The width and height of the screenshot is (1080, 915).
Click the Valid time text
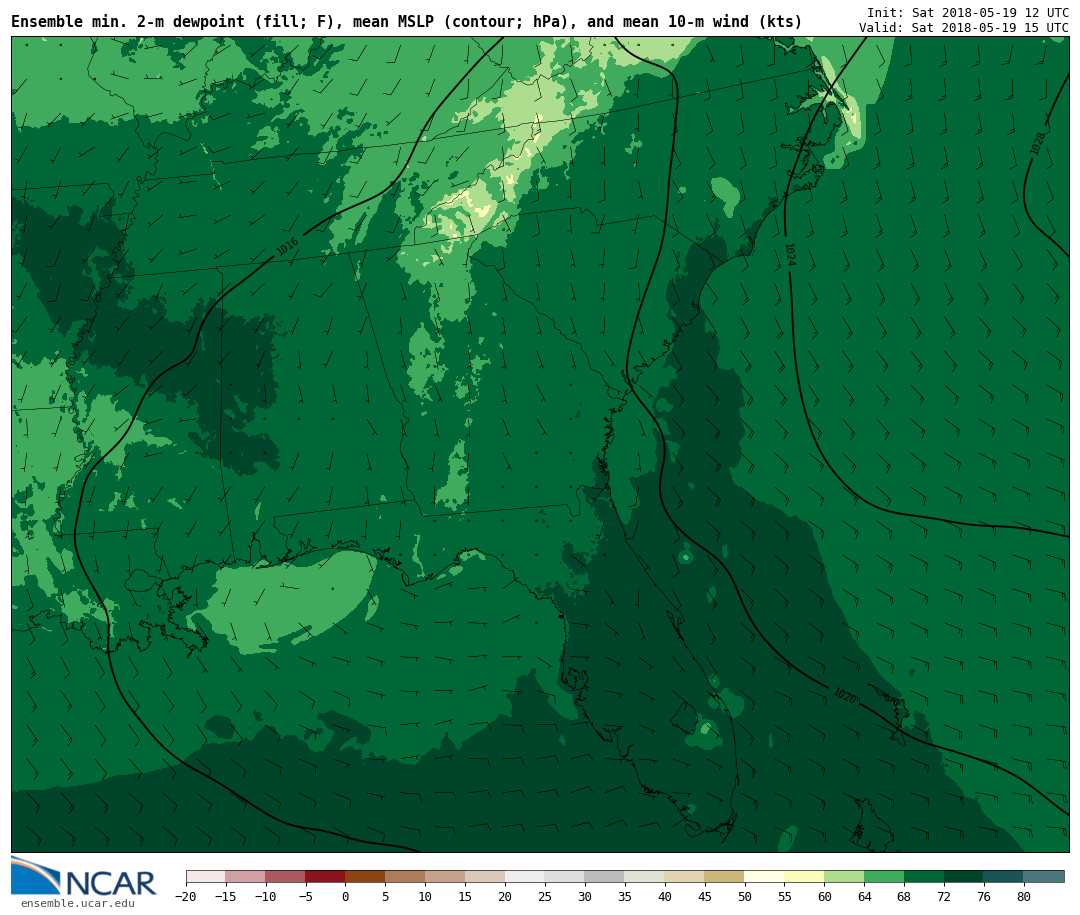963,28
